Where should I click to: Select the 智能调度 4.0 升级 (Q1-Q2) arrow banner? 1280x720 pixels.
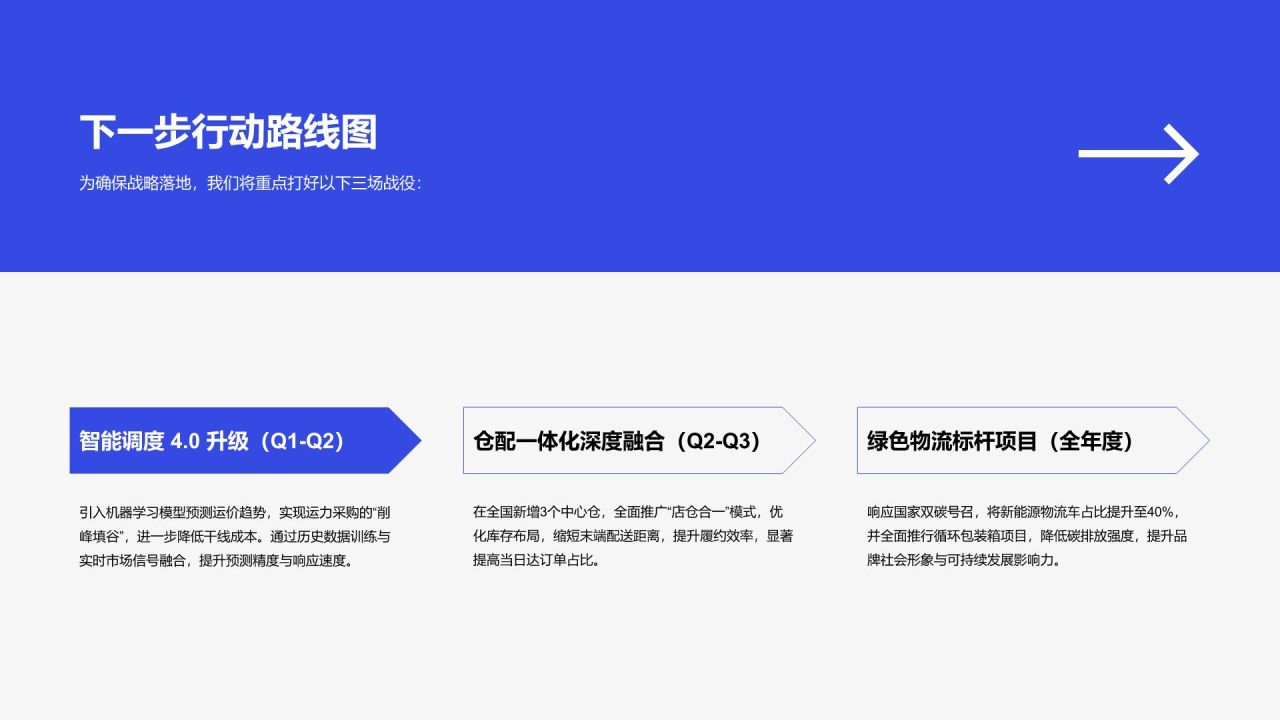click(245, 440)
